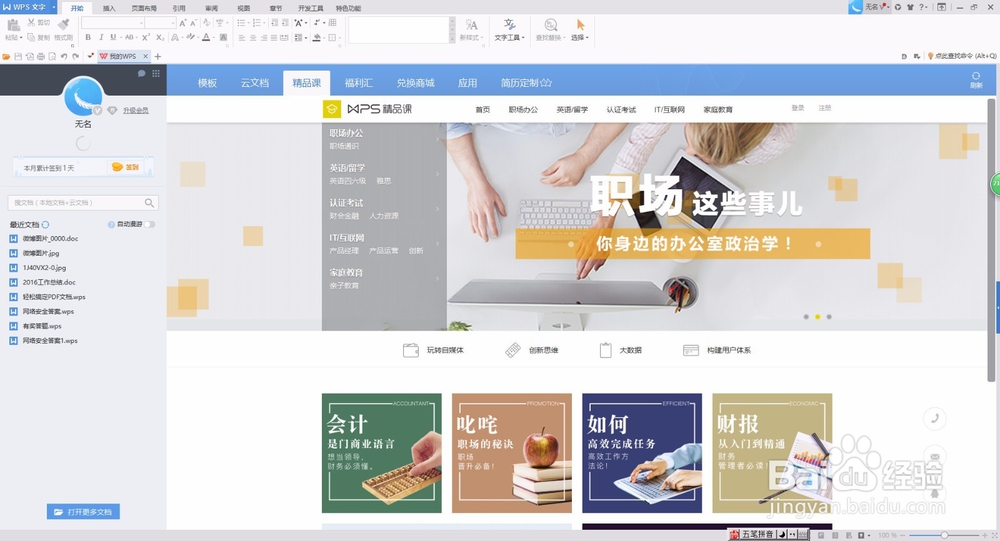Open the WPS 文字 application menu arrow
The width and height of the screenshot is (1000, 541).
coord(53,7)
